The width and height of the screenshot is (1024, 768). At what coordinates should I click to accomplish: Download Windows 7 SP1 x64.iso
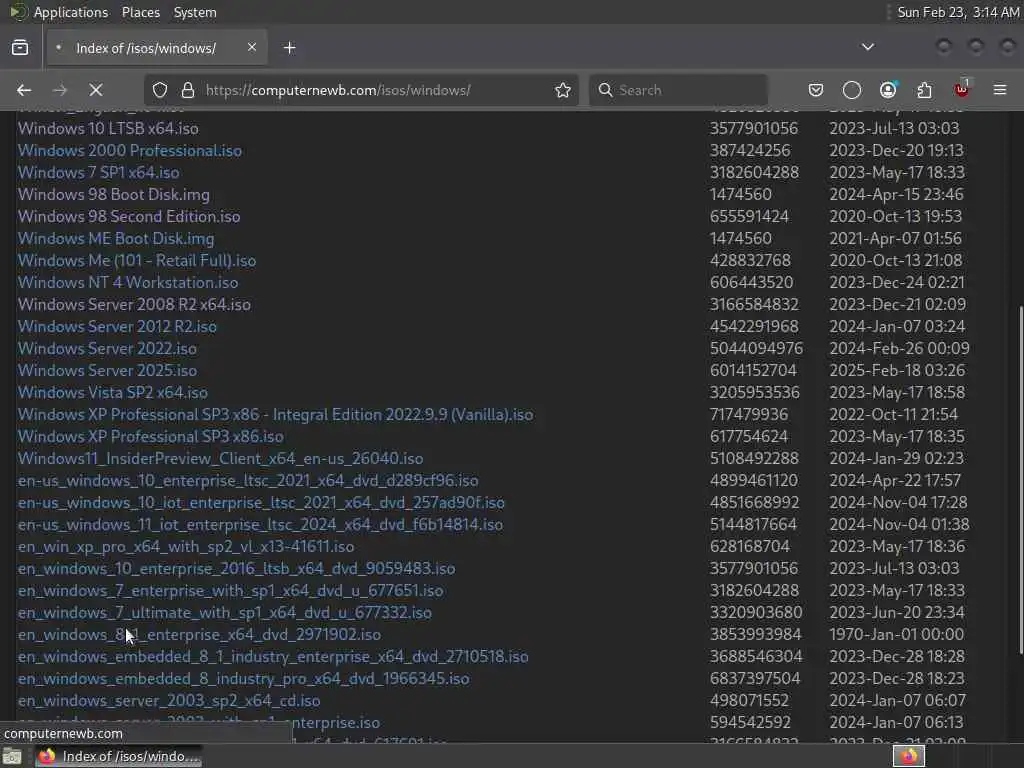[x=99, y=172]
